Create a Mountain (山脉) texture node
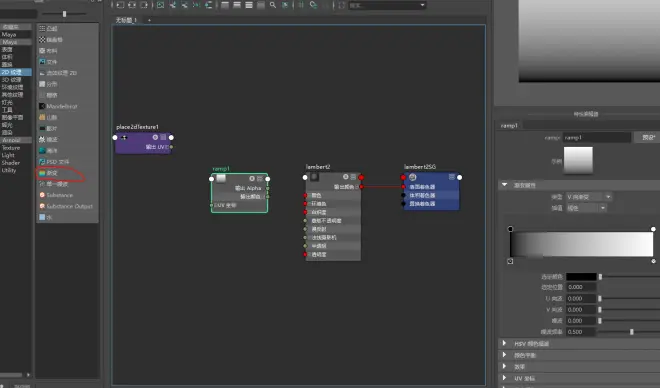660x388 pixels. pos(48,117)
